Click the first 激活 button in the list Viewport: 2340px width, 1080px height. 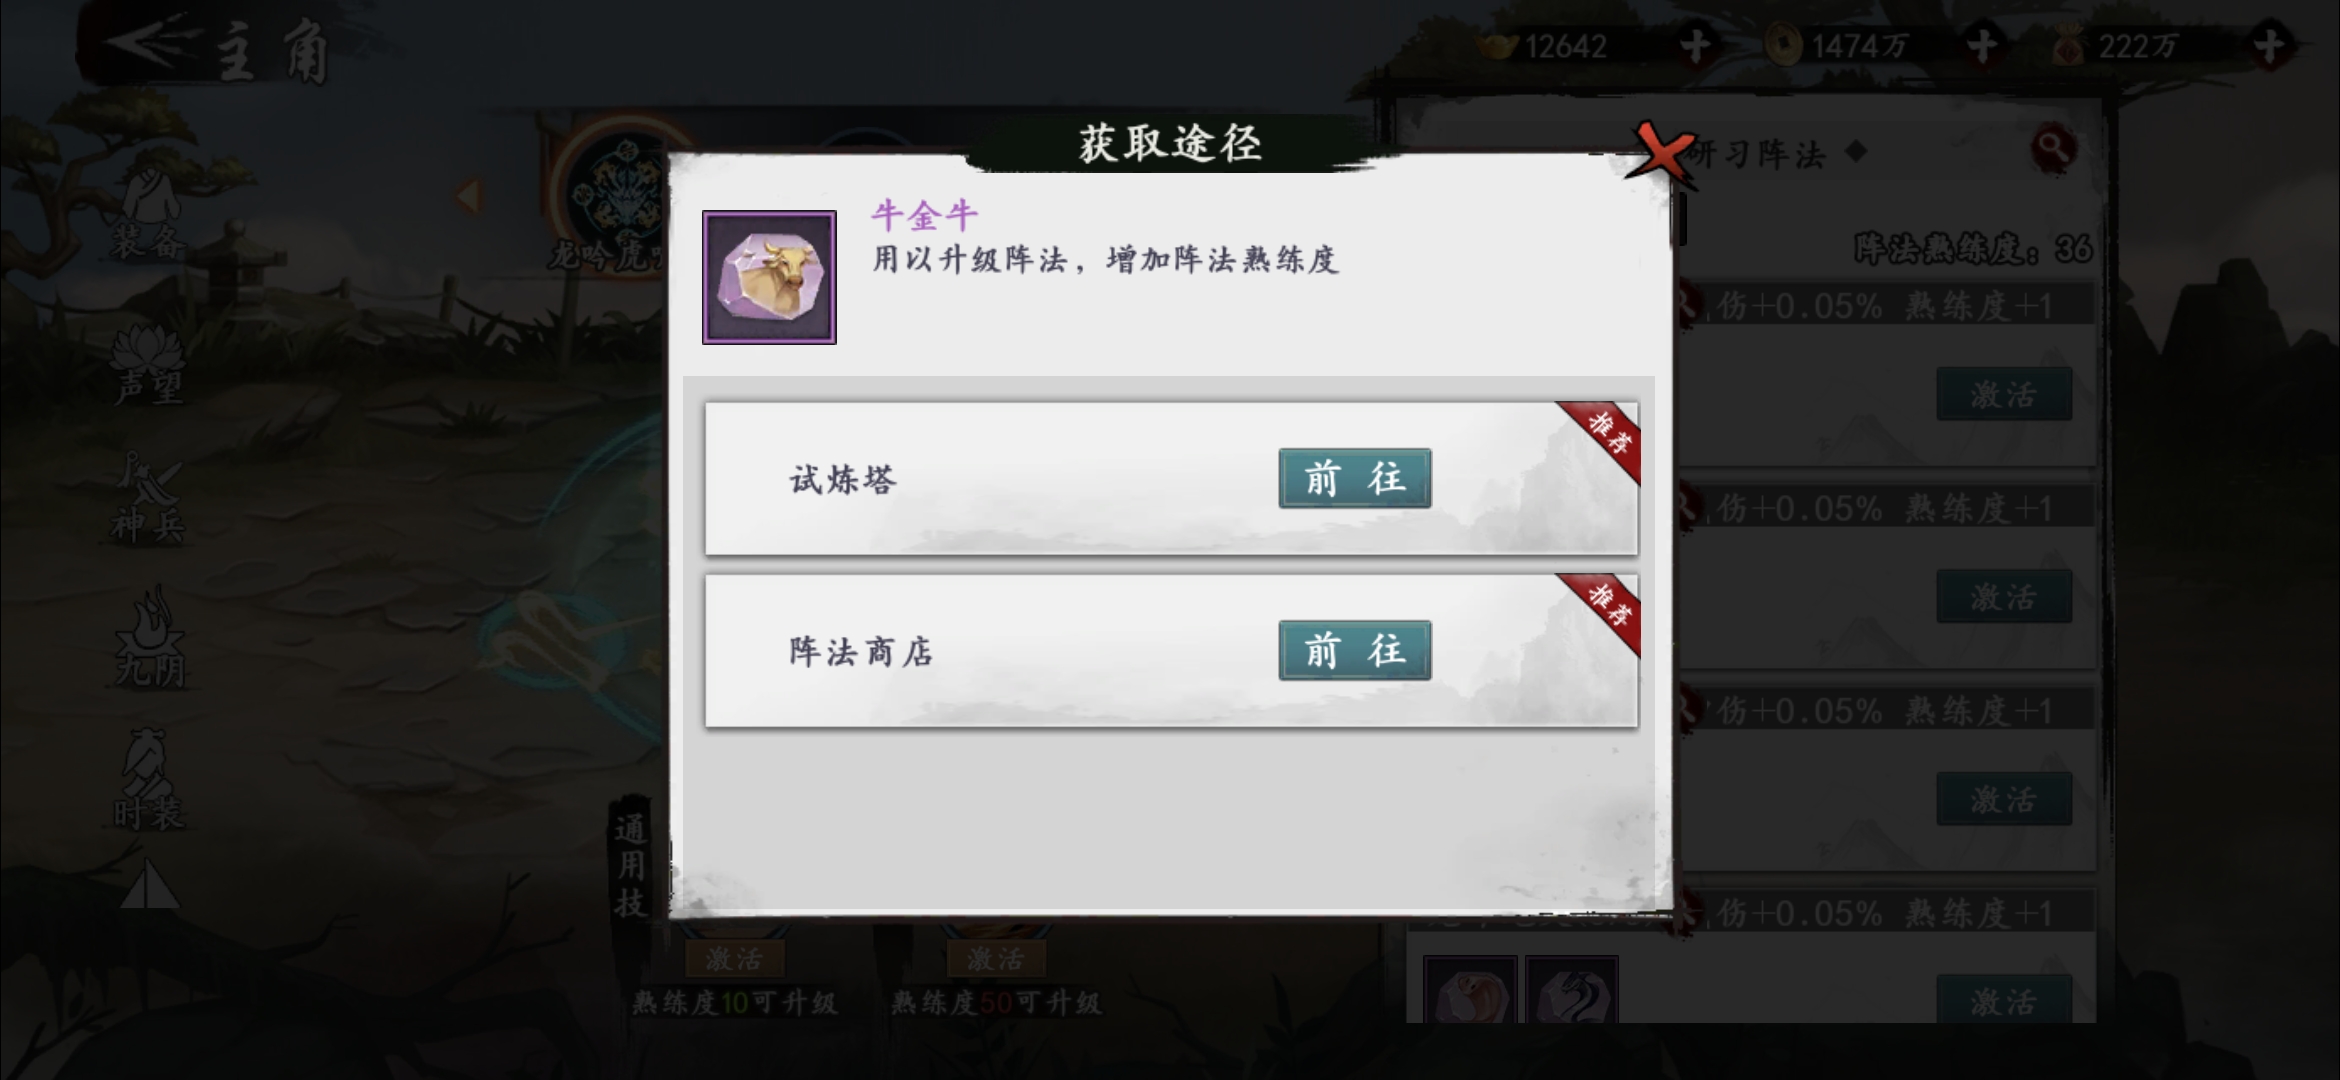tap(2004, 394)
